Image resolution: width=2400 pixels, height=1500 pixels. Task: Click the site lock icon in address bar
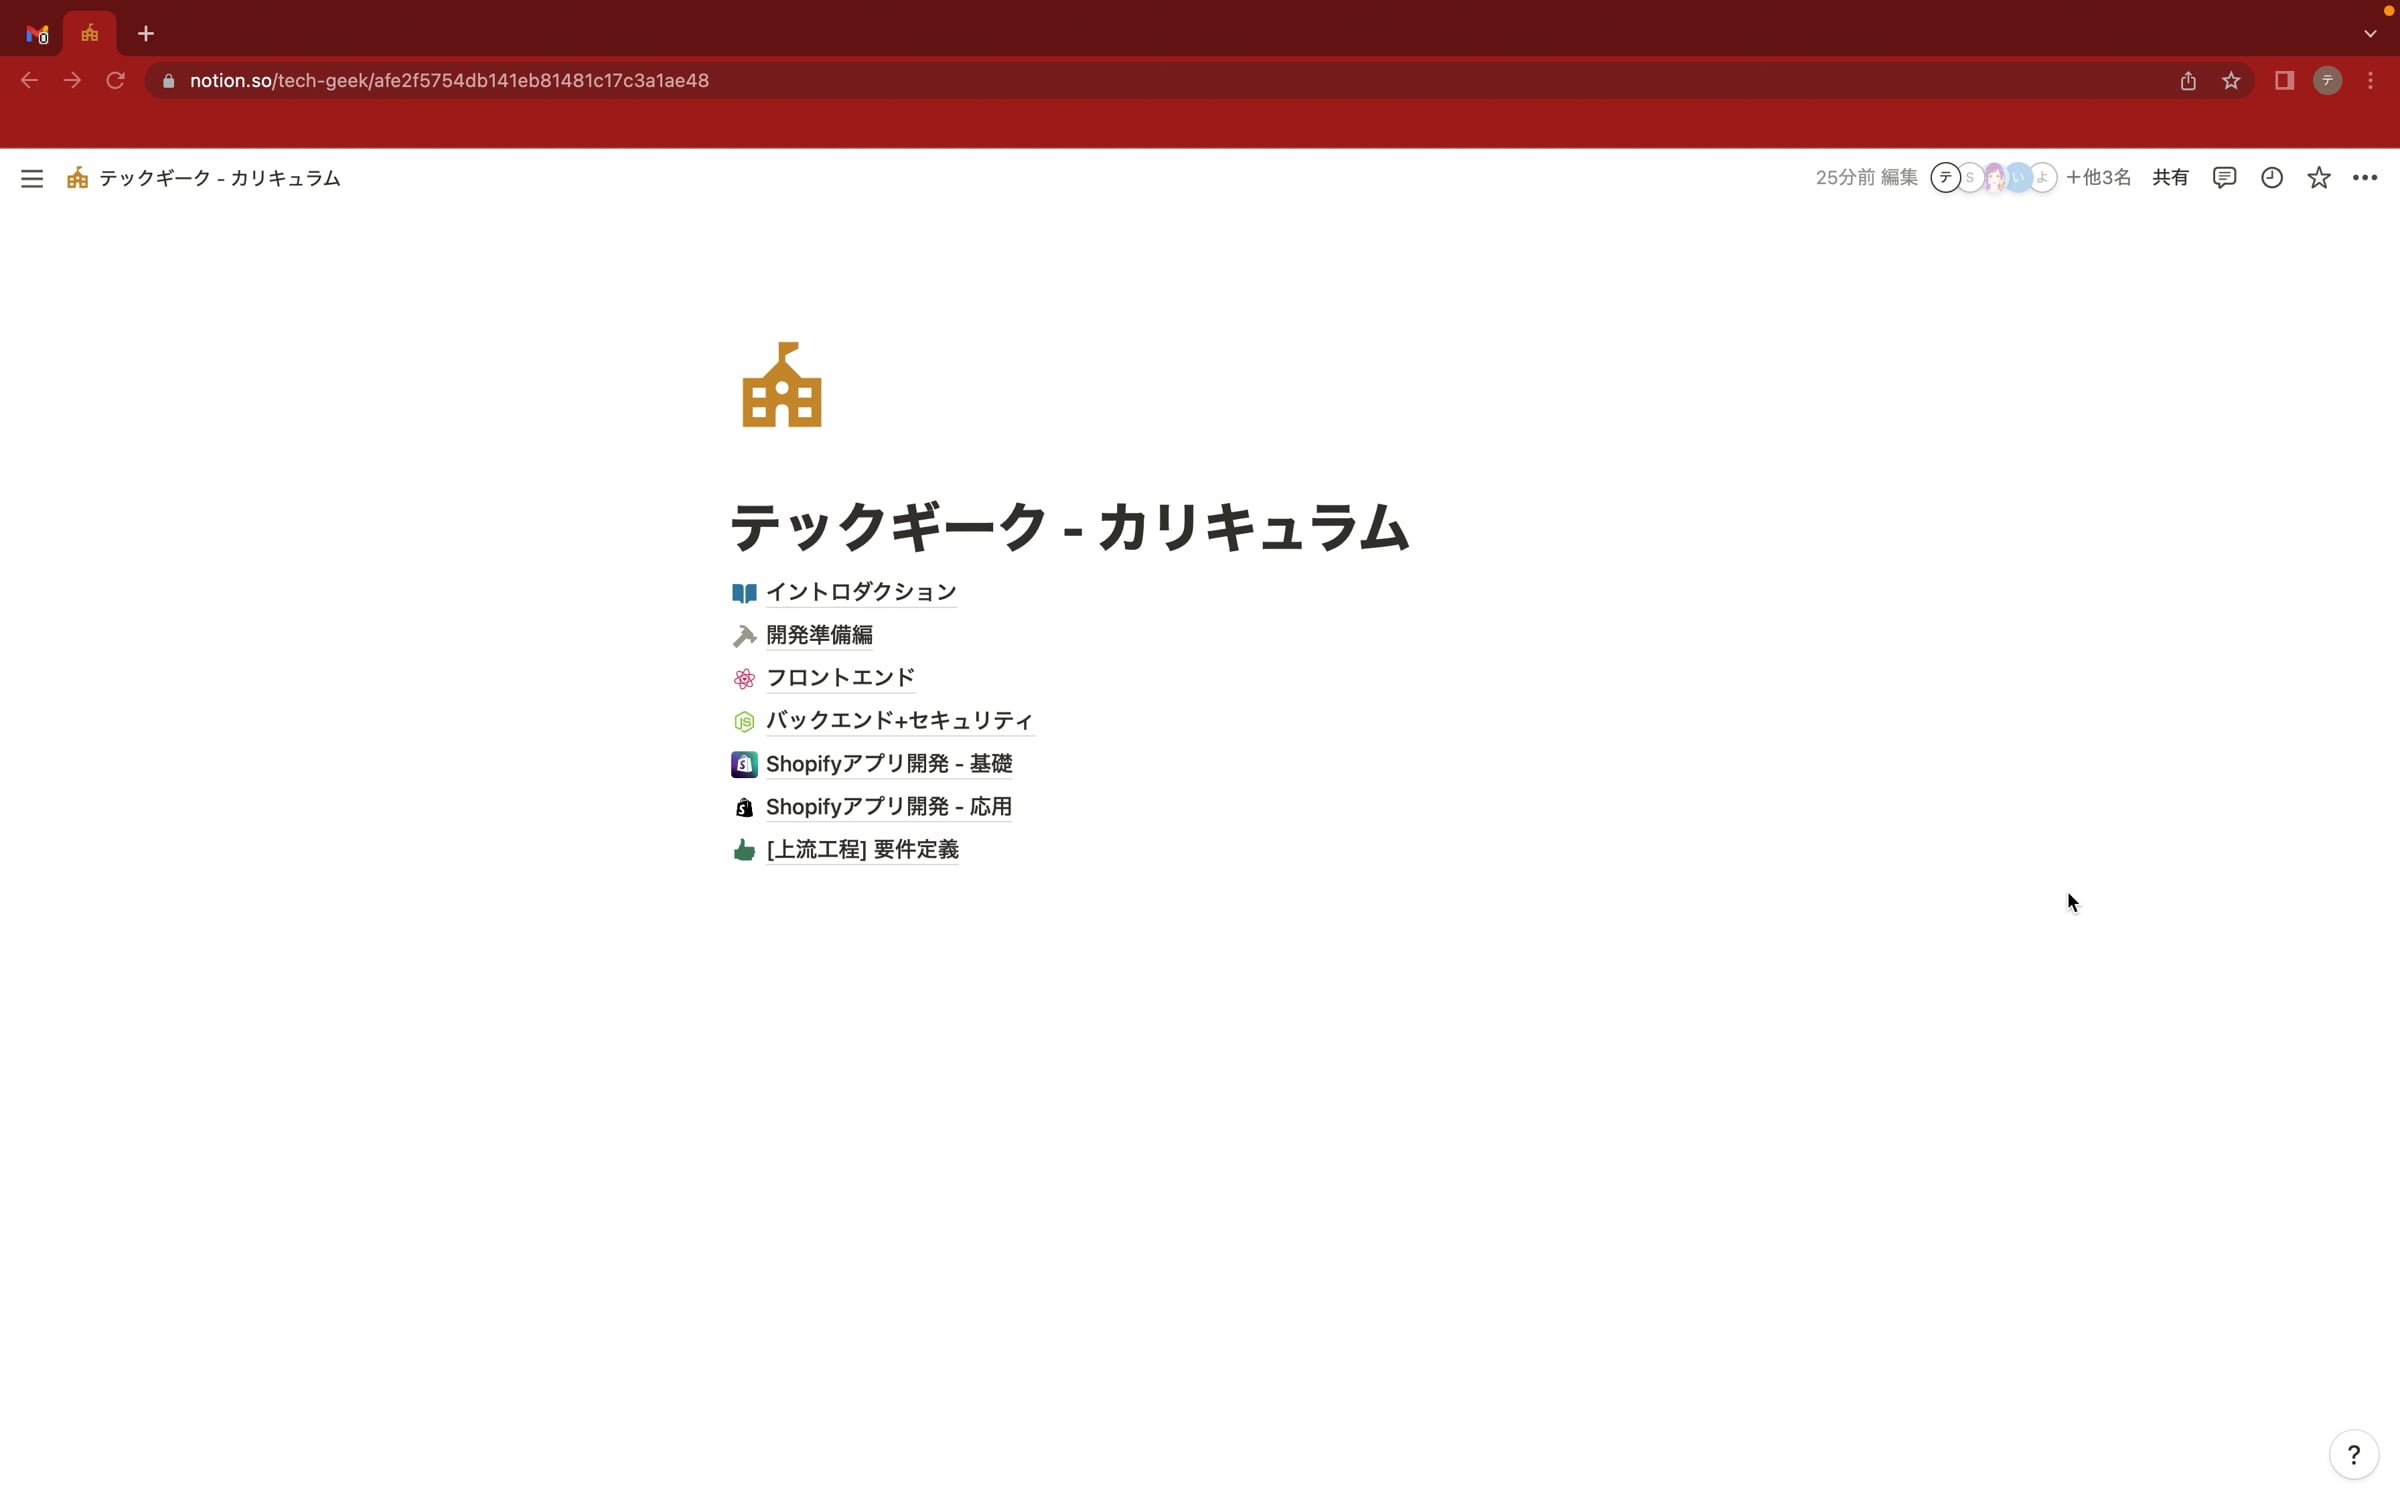pos(168,81)
